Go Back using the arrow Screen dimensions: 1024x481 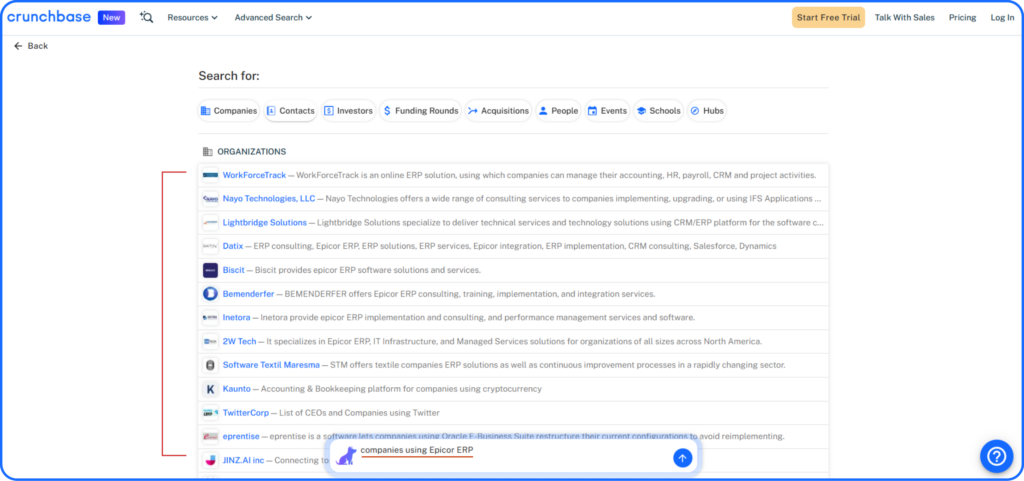point(31,46)
